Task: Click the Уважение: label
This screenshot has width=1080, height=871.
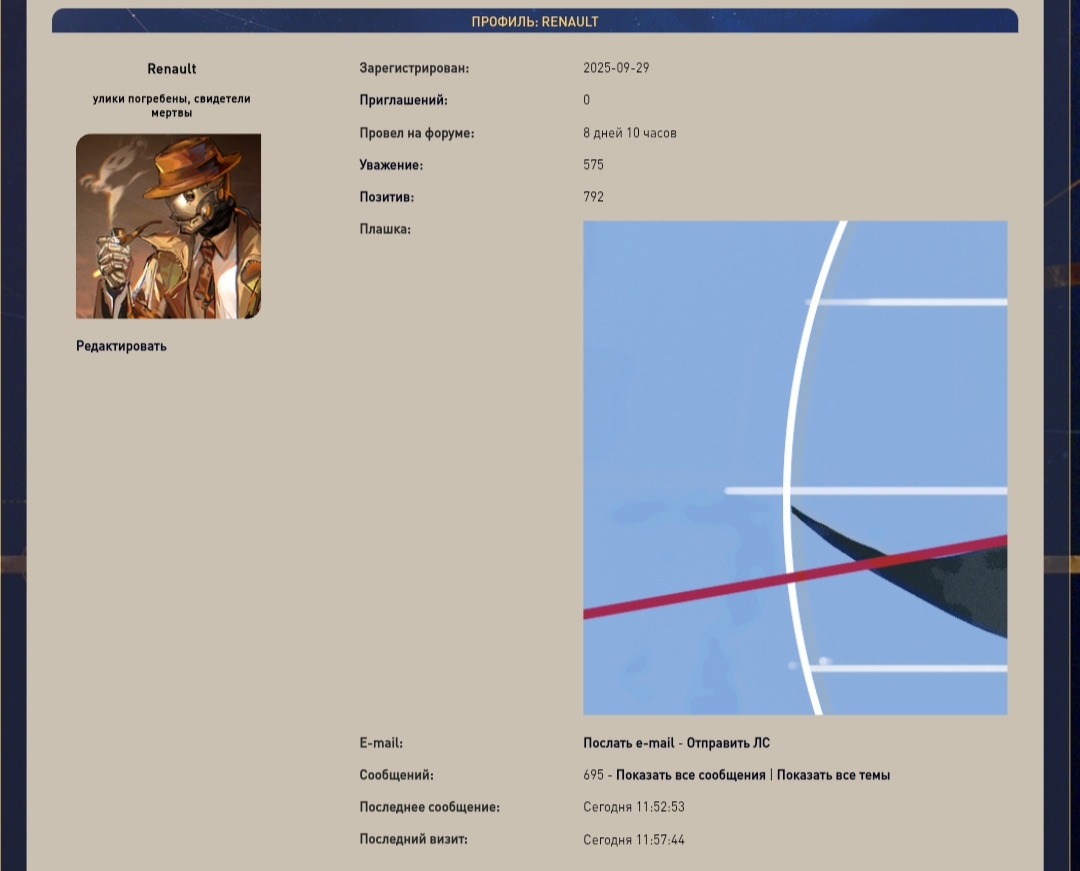Action: [391, 165]
